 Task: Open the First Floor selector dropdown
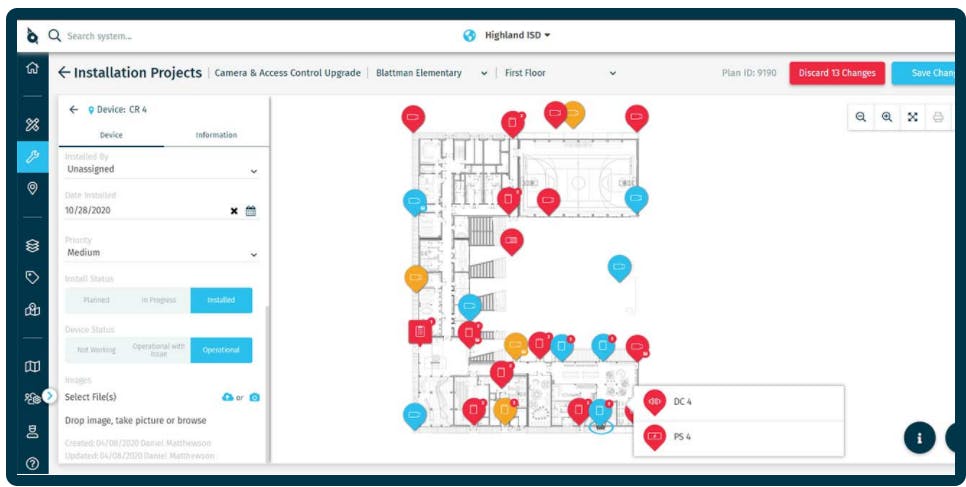click(560, 73)
